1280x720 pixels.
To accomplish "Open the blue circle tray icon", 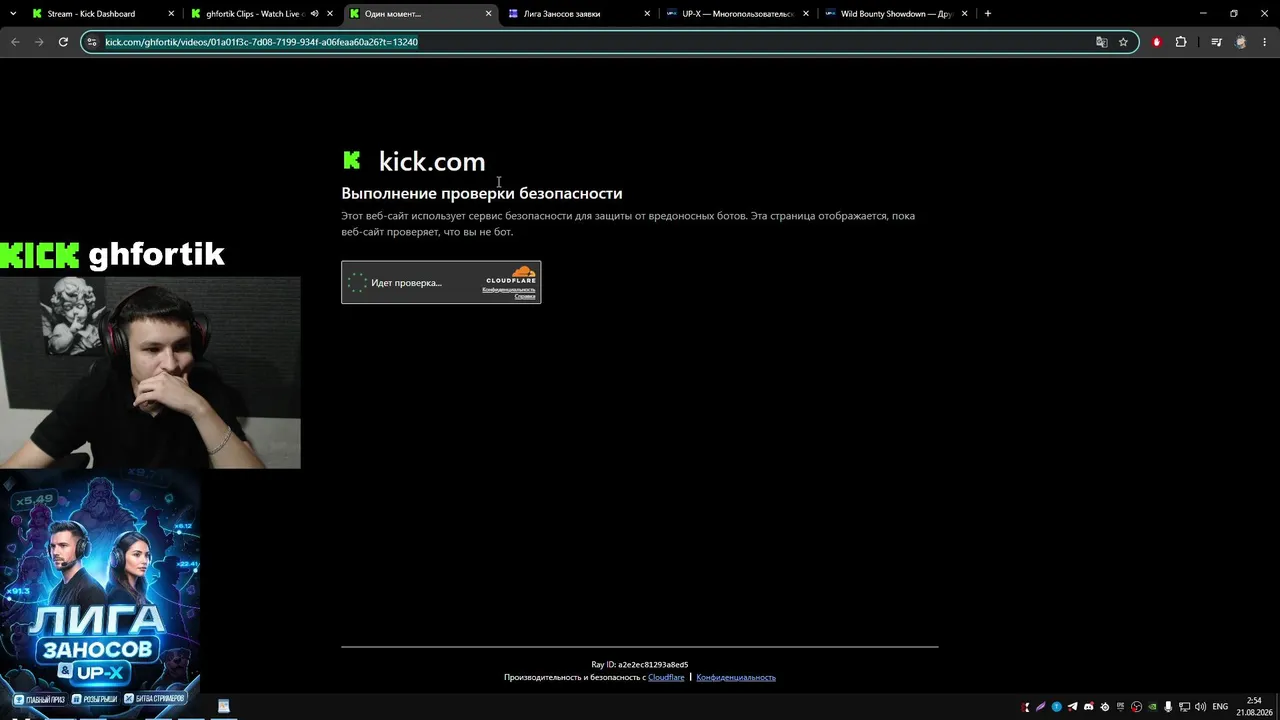I will point(1057,707).
